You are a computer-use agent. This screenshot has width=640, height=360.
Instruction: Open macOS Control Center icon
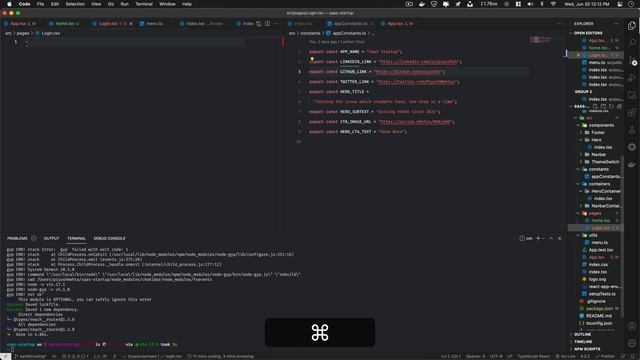620,4
